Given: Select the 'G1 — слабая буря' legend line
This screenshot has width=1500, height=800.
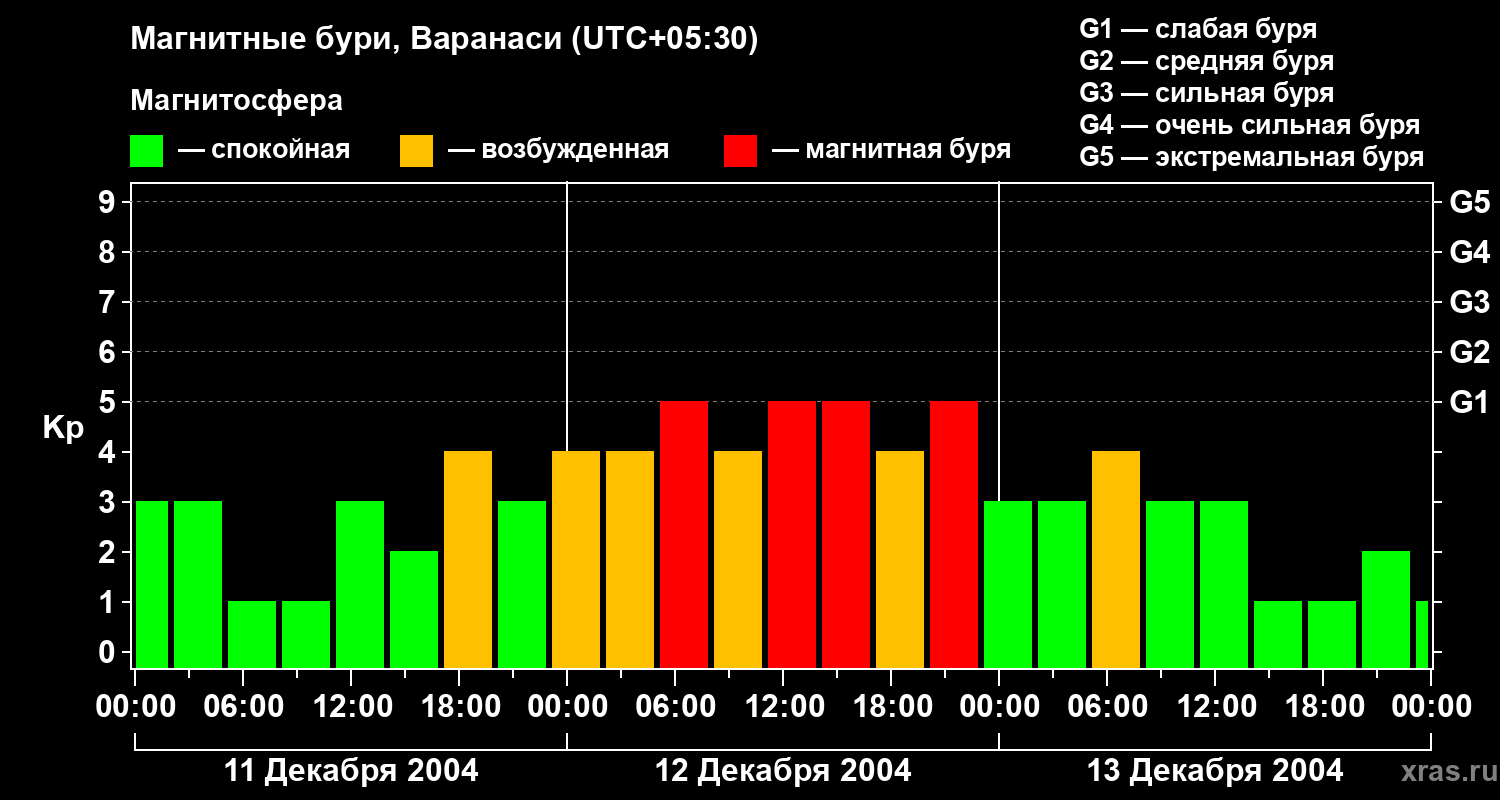Looking at the screenshot, I should [1198, 28].
